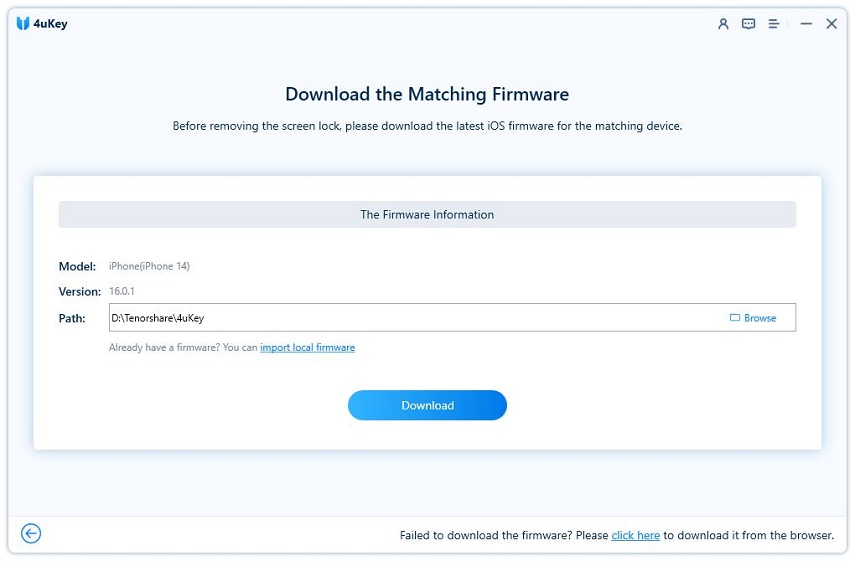Open the feedback chat bubble icon

click(748, 24)
